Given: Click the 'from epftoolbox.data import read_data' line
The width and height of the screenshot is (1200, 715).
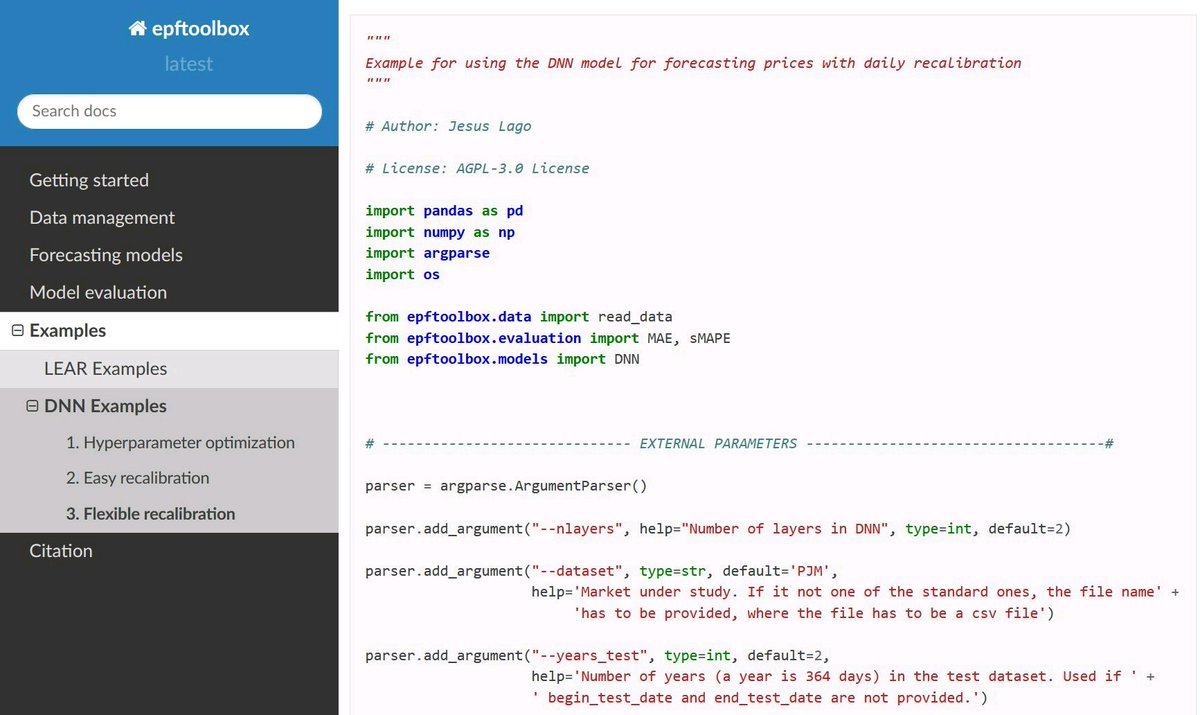Looking at the screenshot, I should (519, 317).
